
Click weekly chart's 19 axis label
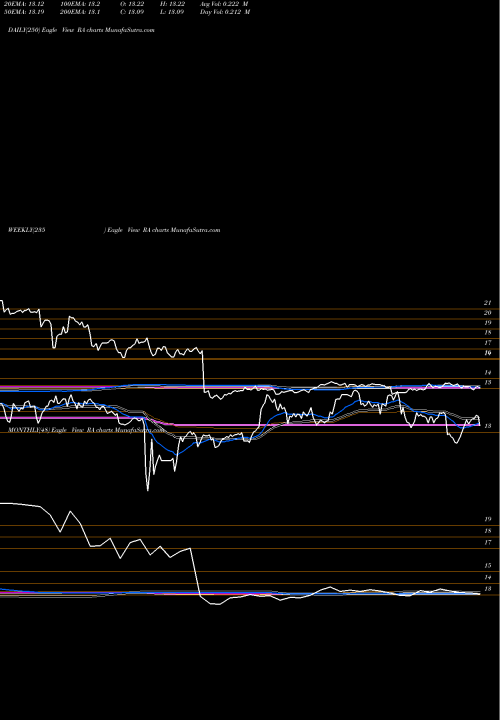(x=488, y=323)
